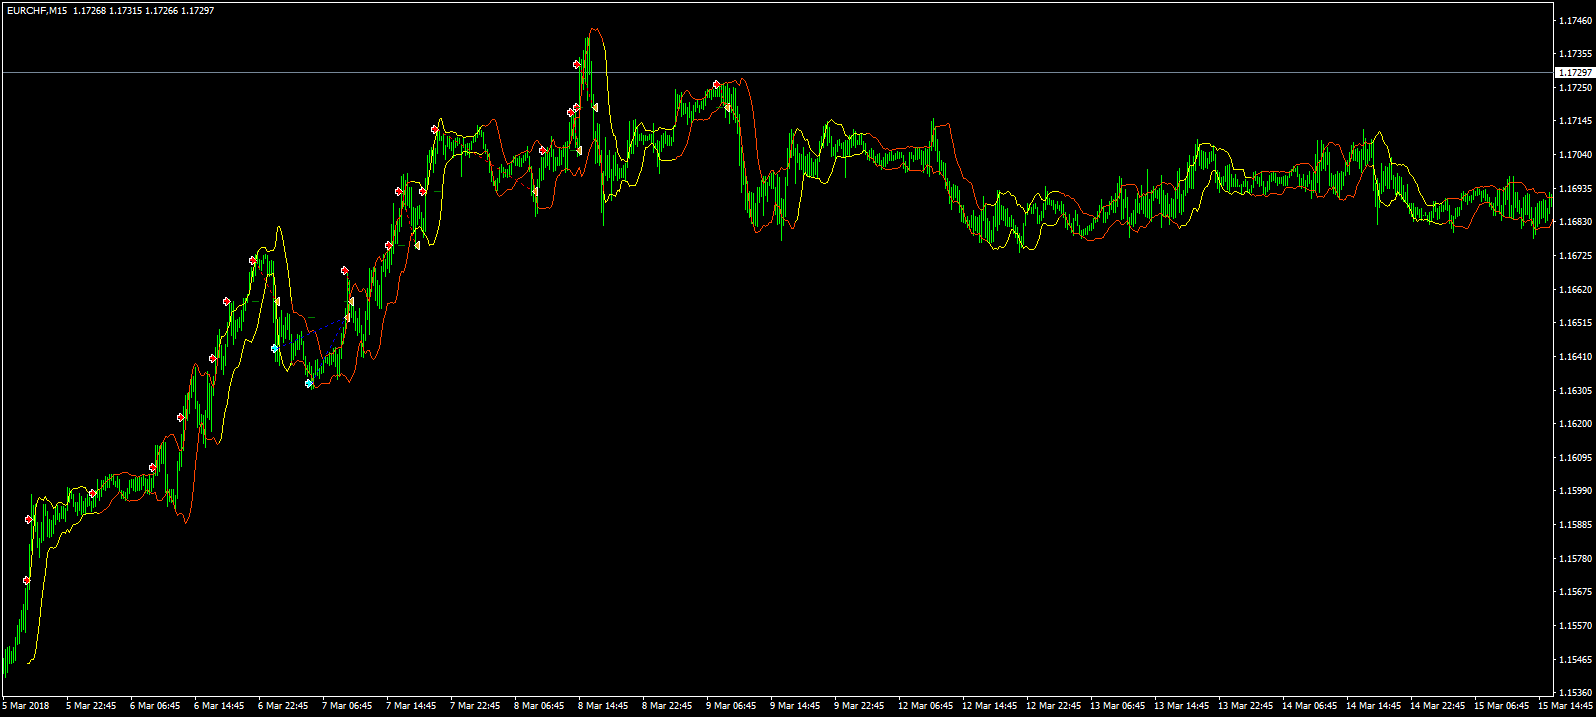
Task: Select the lowest cyan arrow marker on chart
Action: tap(309, 384)
